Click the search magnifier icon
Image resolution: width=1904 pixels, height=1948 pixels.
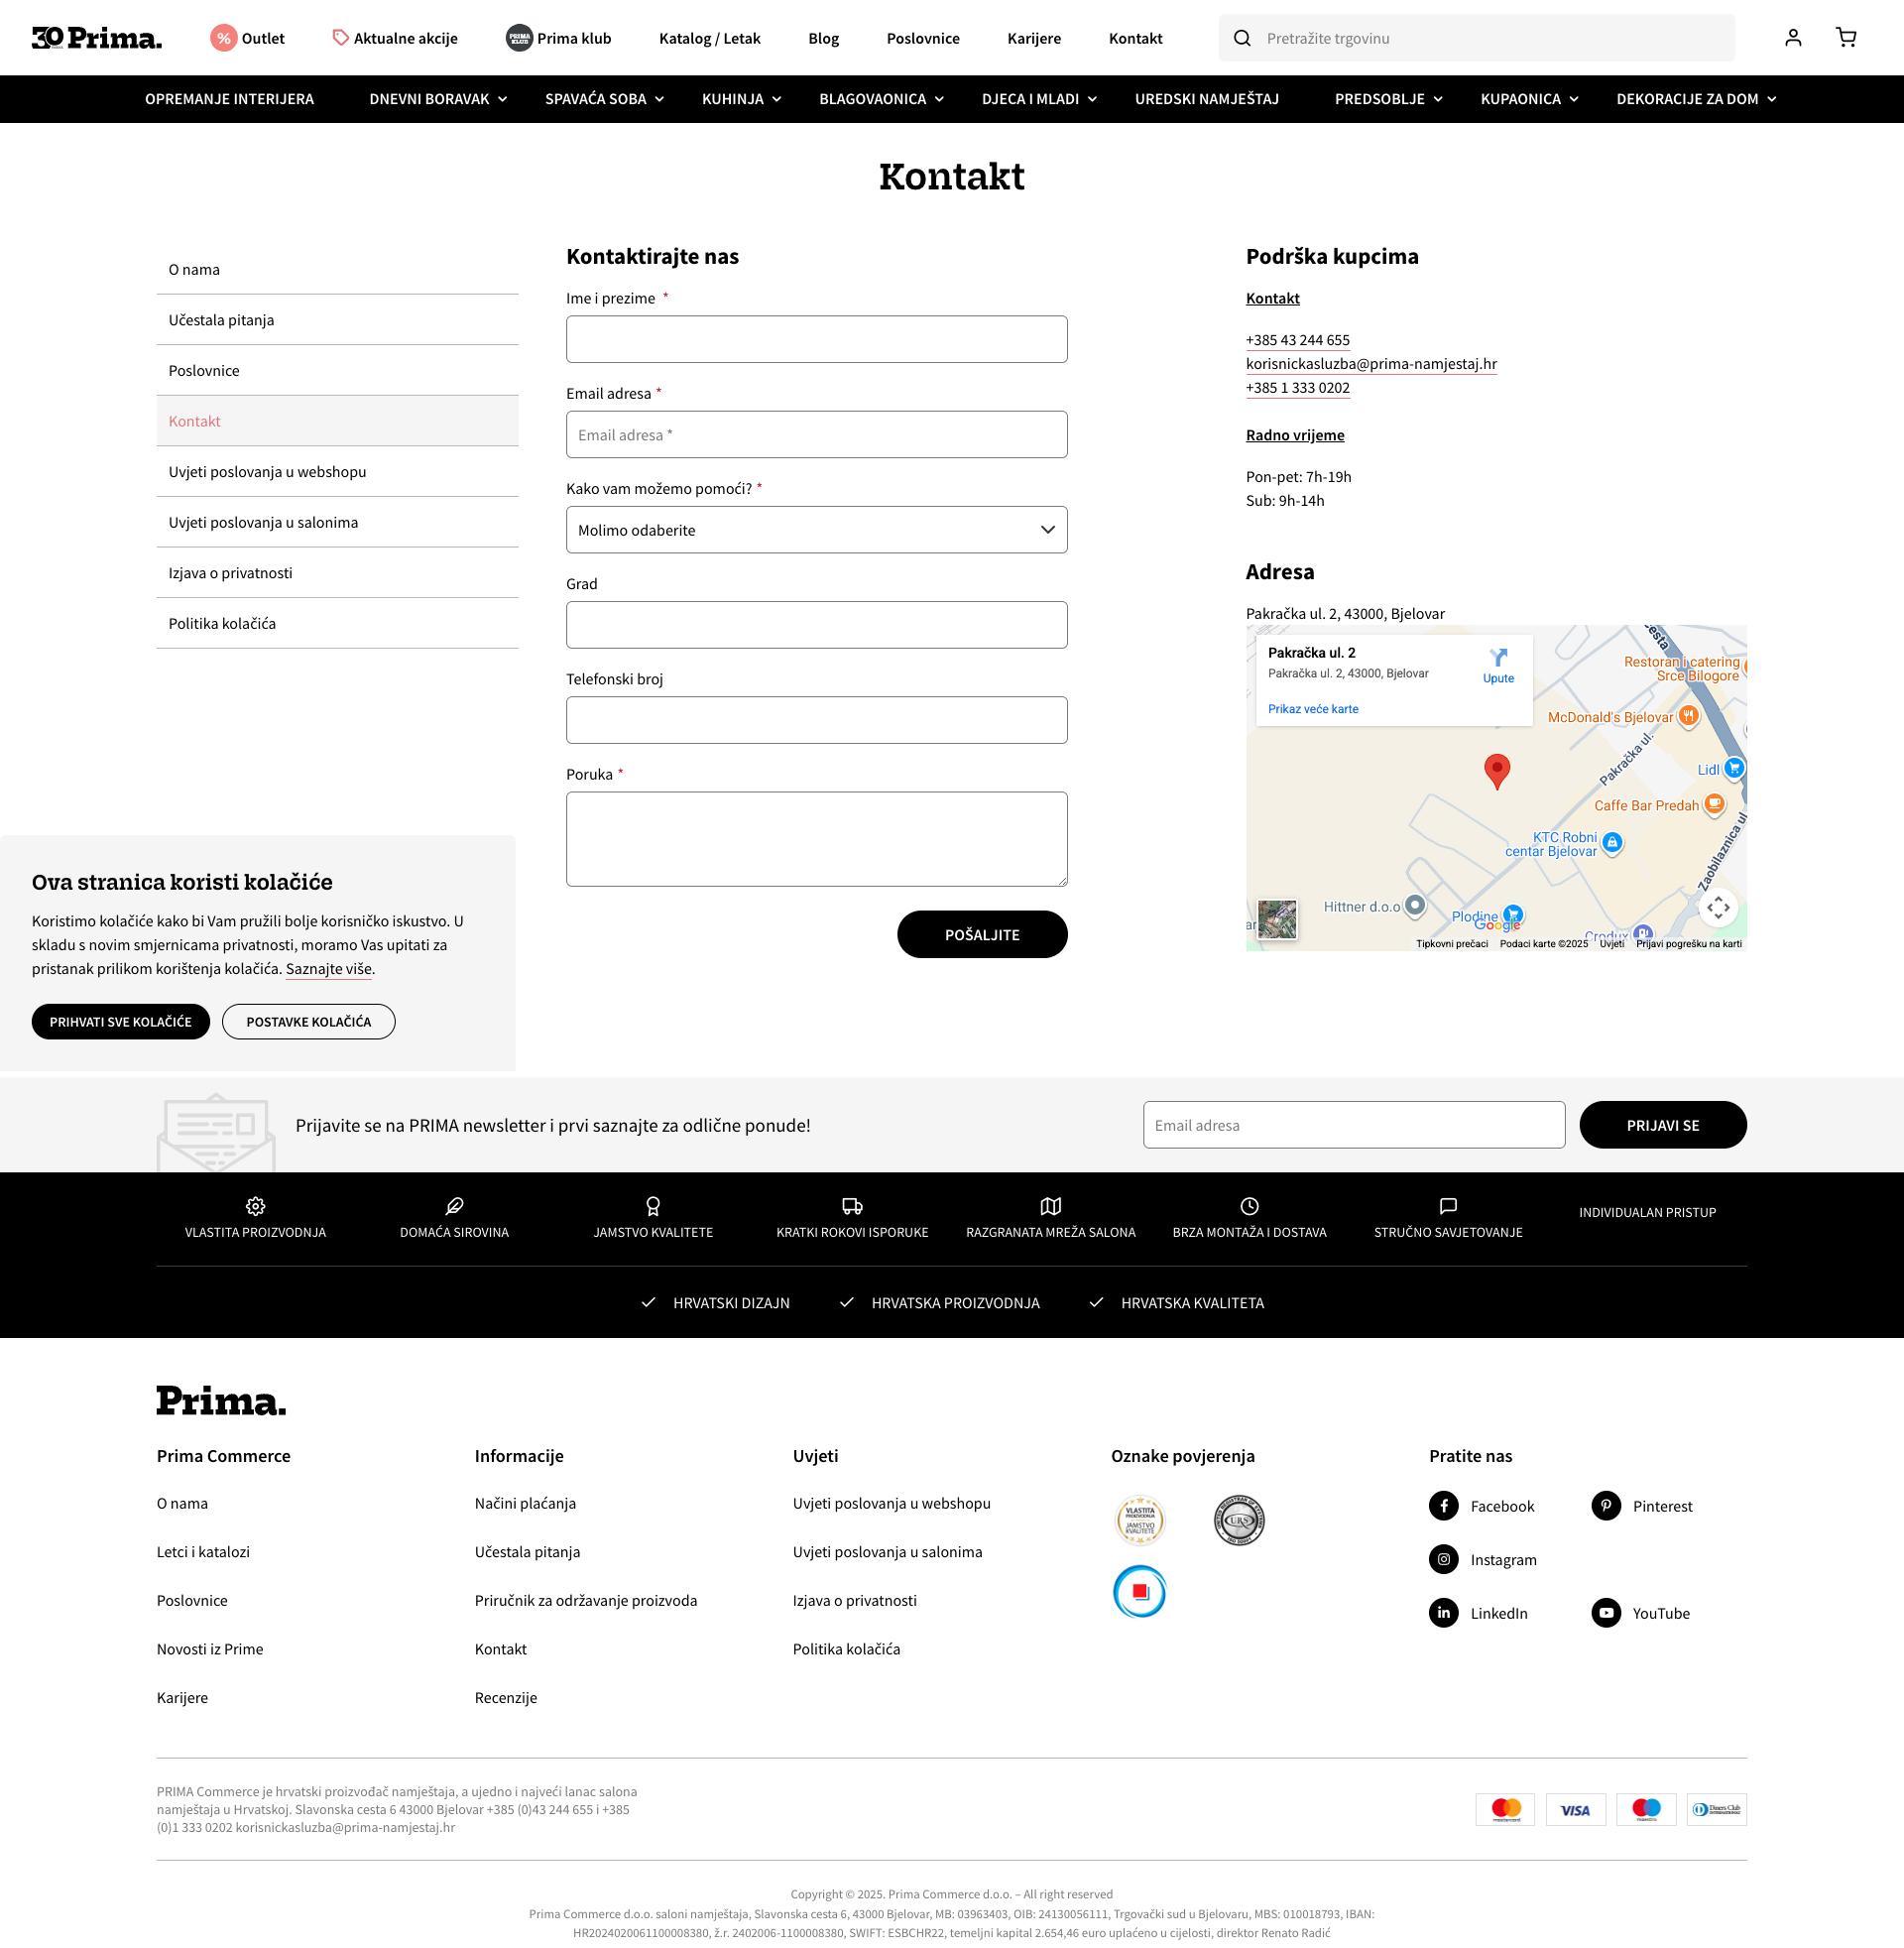[1242, 38]
